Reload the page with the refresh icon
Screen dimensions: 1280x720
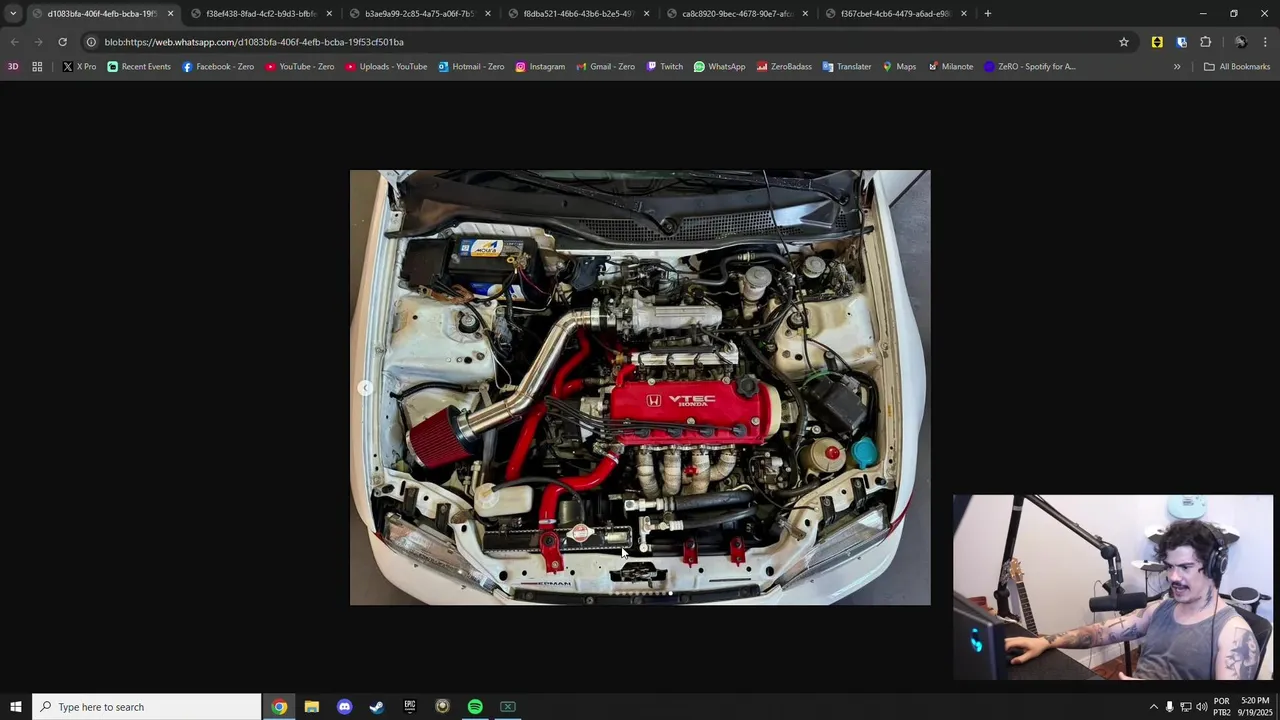point(62,42)
